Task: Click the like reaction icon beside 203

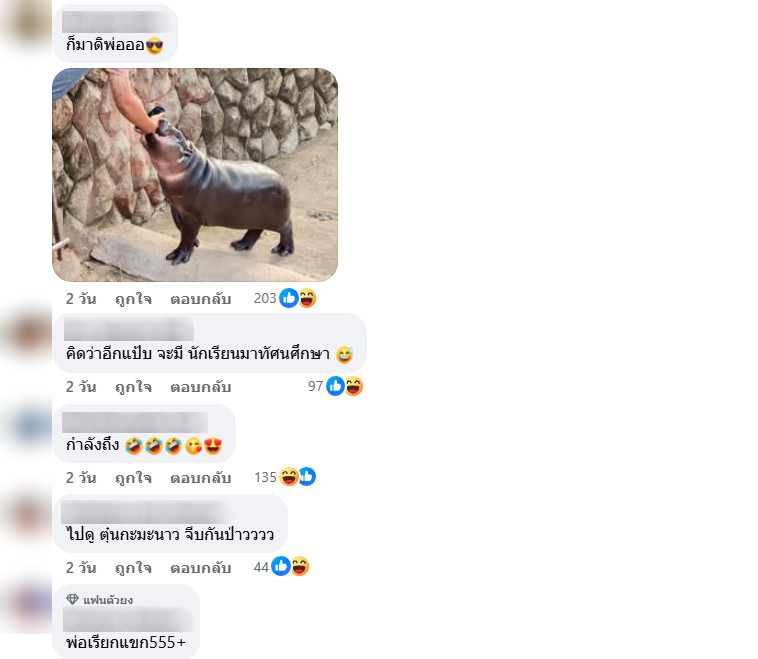Action: click(289, 298)
